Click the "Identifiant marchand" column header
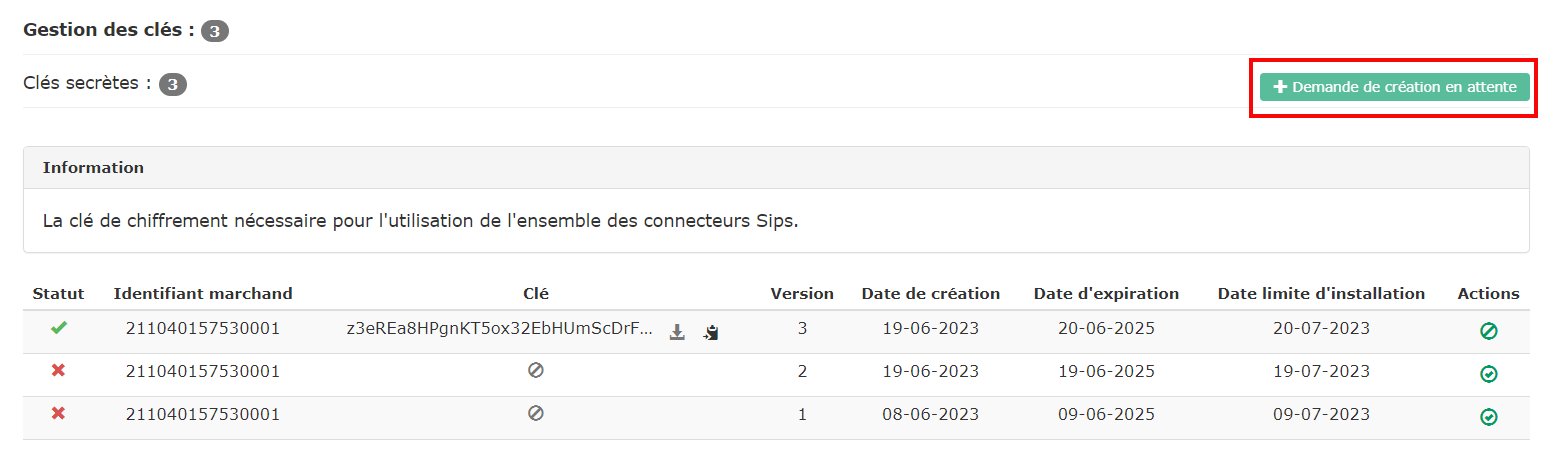The height and width of the screenshot is (464, 1541). point(203,293)
